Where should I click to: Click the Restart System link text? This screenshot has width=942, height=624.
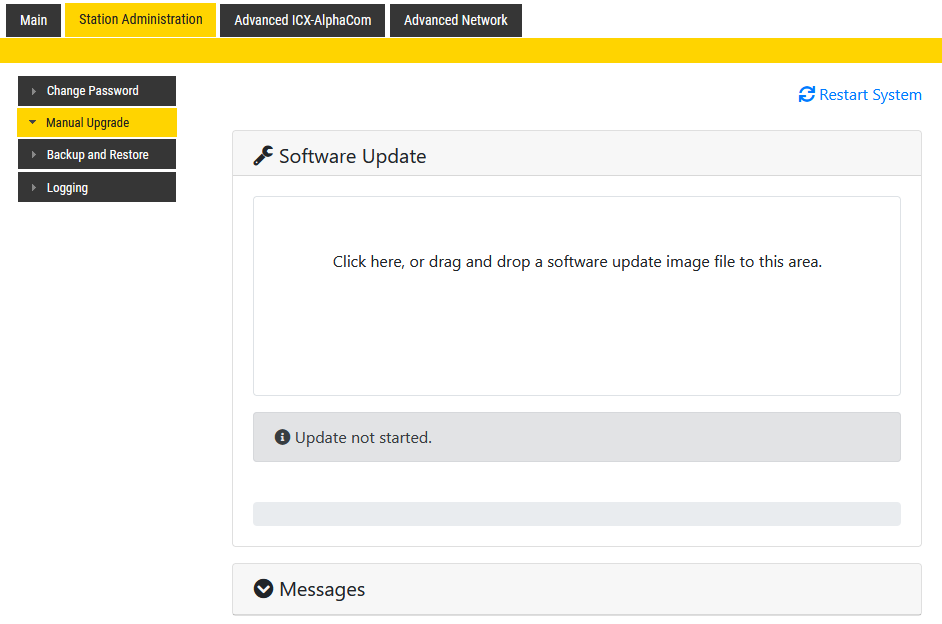(x=870, y=95)
